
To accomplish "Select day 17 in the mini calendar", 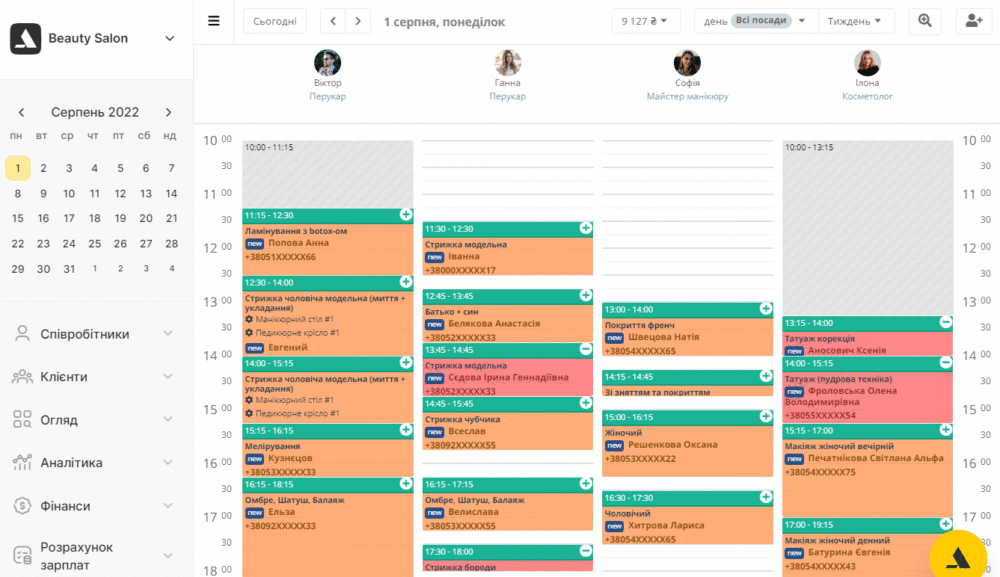I will tap(69, 218).
